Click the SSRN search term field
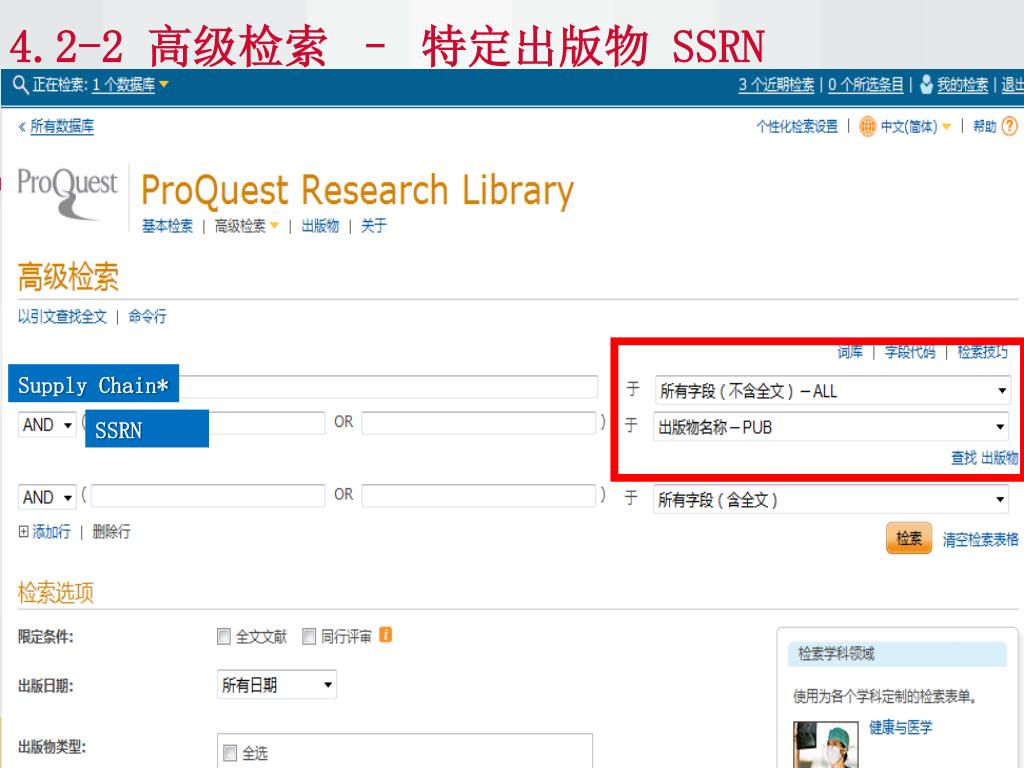The width and height of the screenshot is (1024, 768). (x=207, y=423)
